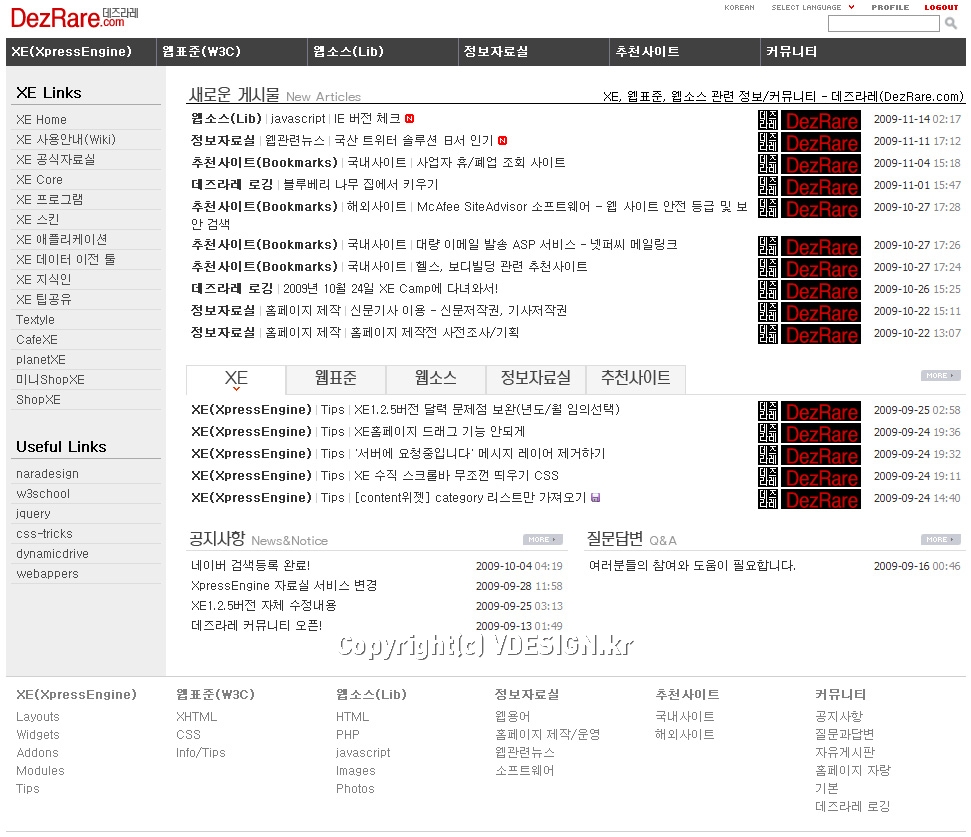The image size is (971, 837).
Task: Open the XE(XpressEngine) main menu
Action: (81, 51)
